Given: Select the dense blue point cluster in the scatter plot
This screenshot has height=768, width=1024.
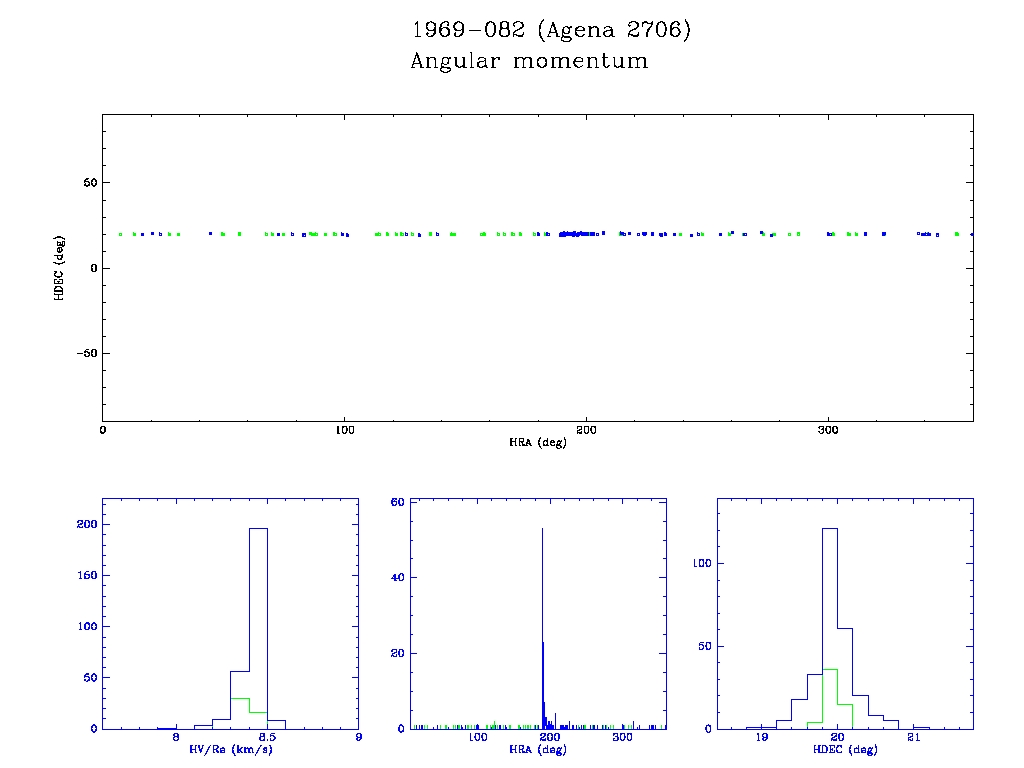Looking at the screenshot, I should point(578,234).
